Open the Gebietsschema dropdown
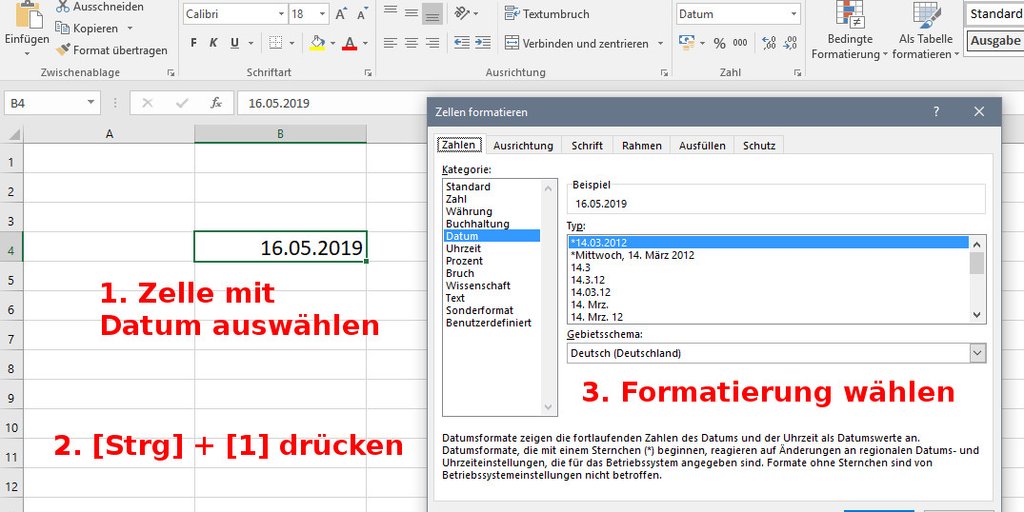This screenshot has width=1024, height=512. (977, 353)
